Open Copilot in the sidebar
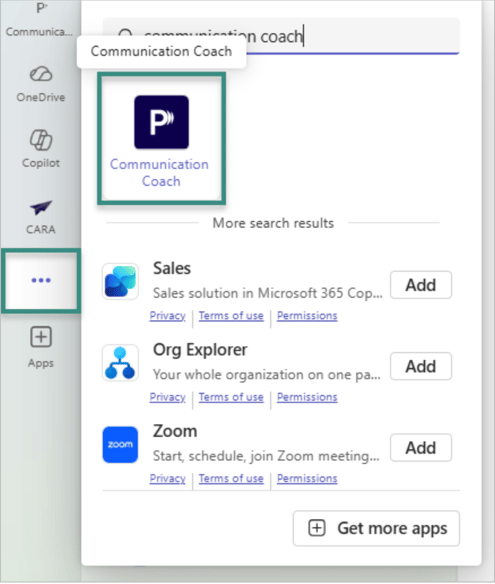 41,149
